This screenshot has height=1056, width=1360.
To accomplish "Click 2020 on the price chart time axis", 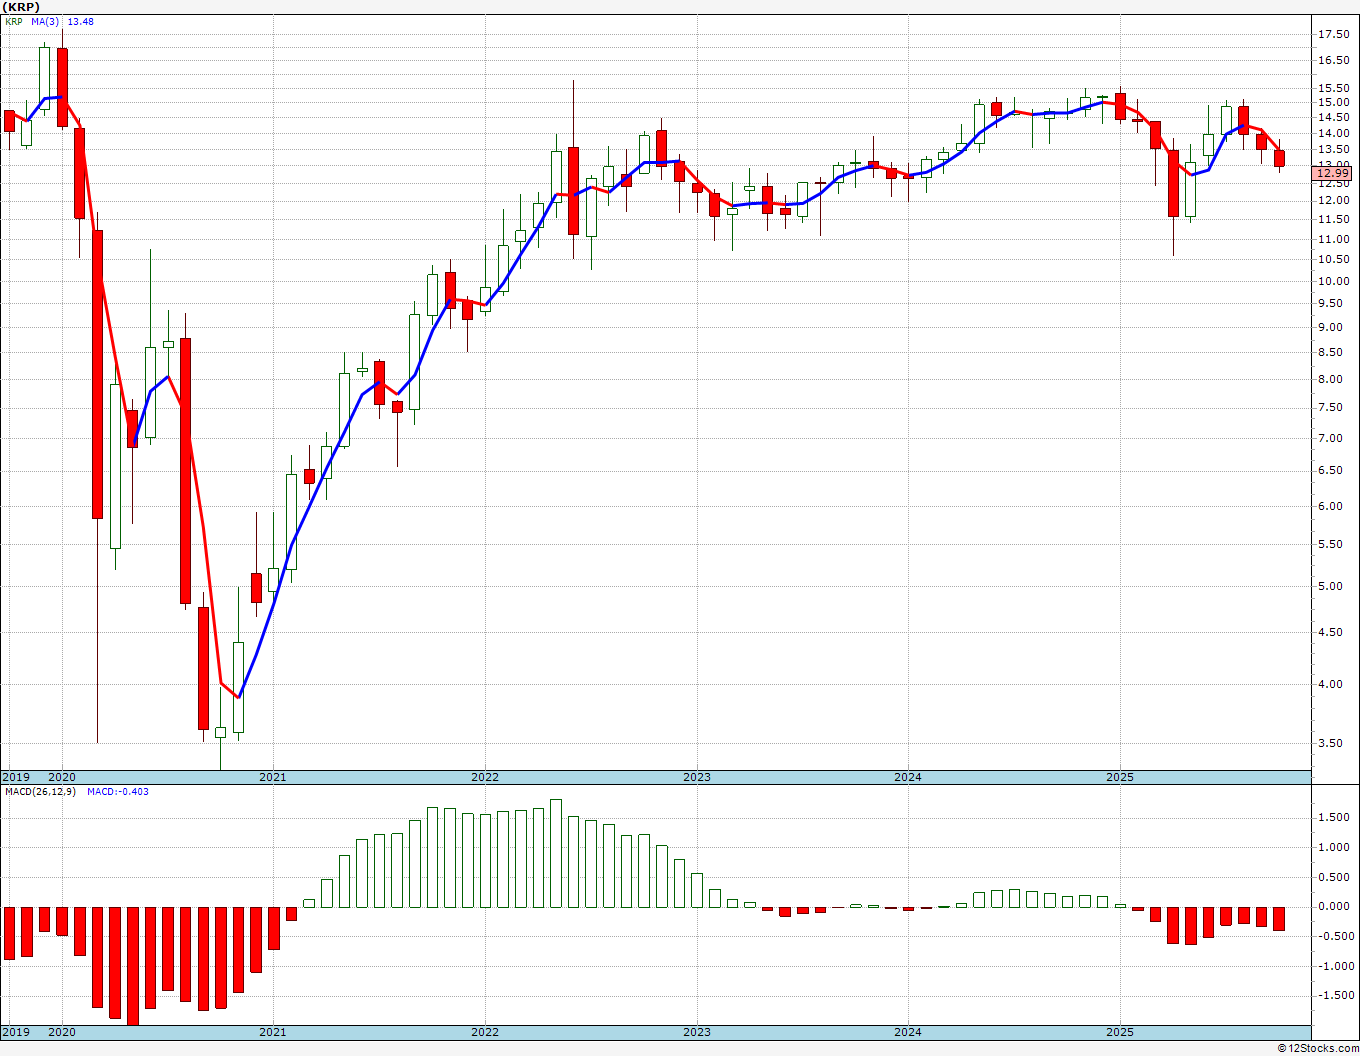I will (x=62, y=777).
